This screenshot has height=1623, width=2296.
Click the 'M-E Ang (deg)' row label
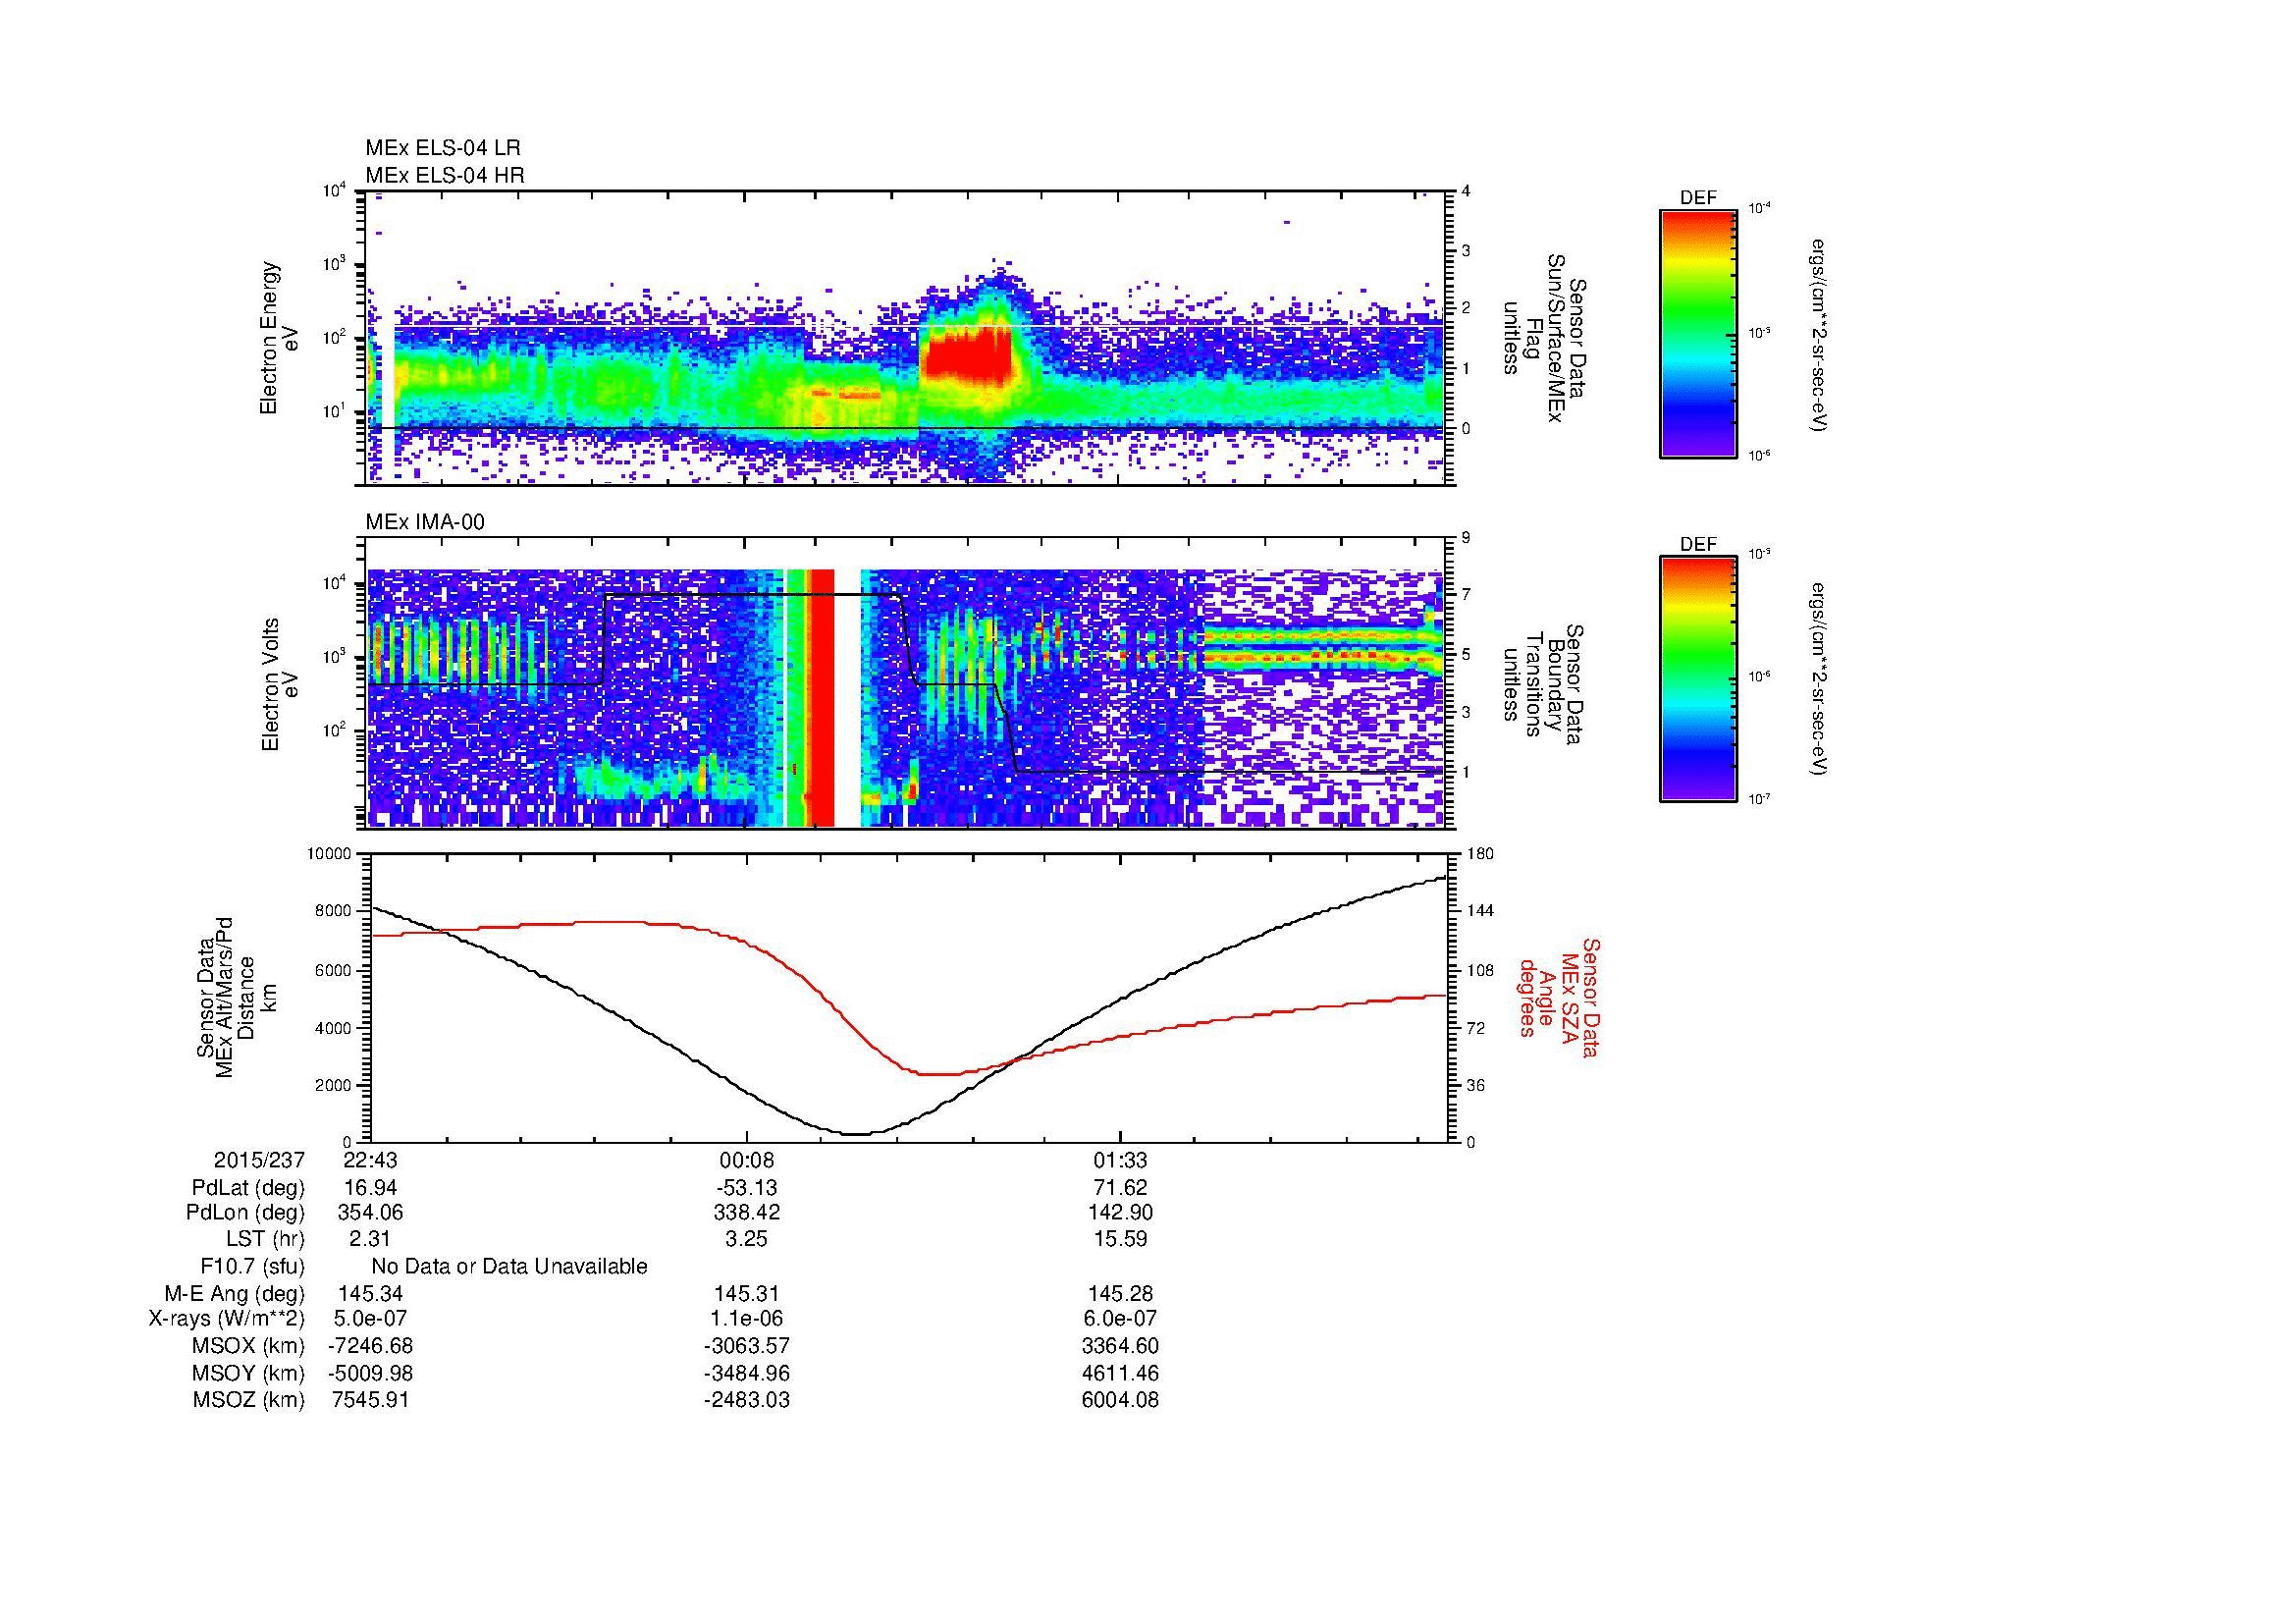(x=235, y=1293)
